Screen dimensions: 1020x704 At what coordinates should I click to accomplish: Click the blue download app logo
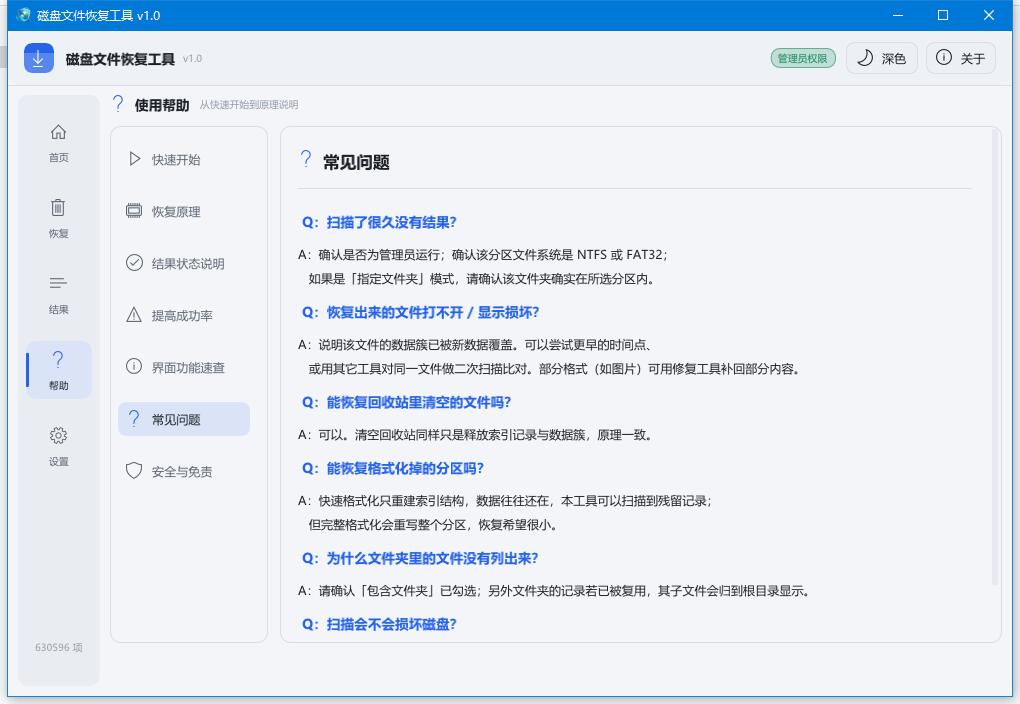pyautogui.click(x=38, y=58)
